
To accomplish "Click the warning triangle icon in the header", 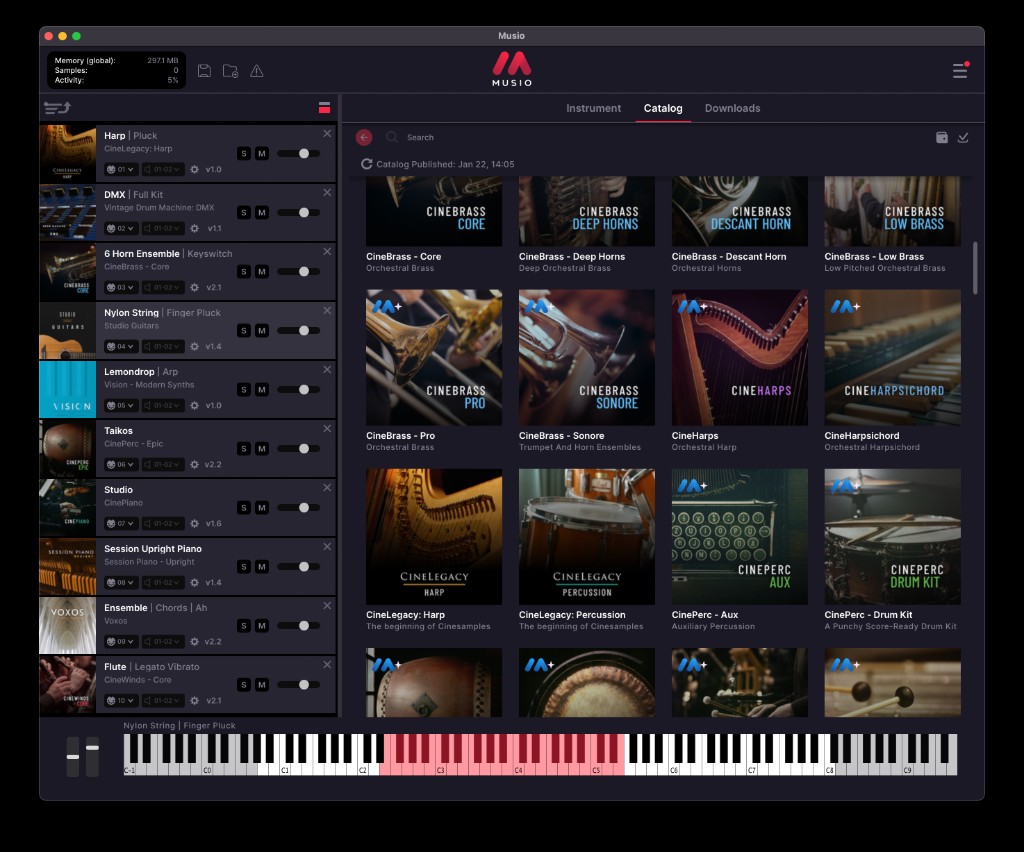I will [x=256, y=70].
